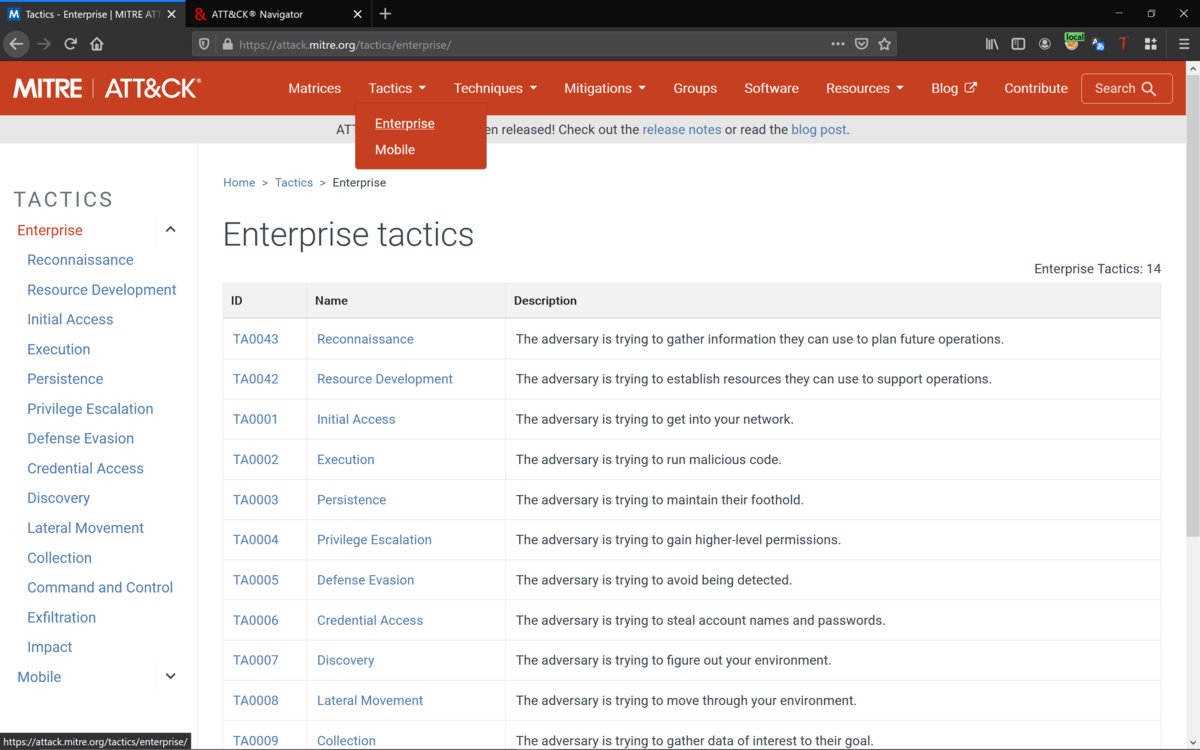Choose Enterprise in Tactics dropdown
This screenshot has height=750, width=1200.
[x=405, y=123]
